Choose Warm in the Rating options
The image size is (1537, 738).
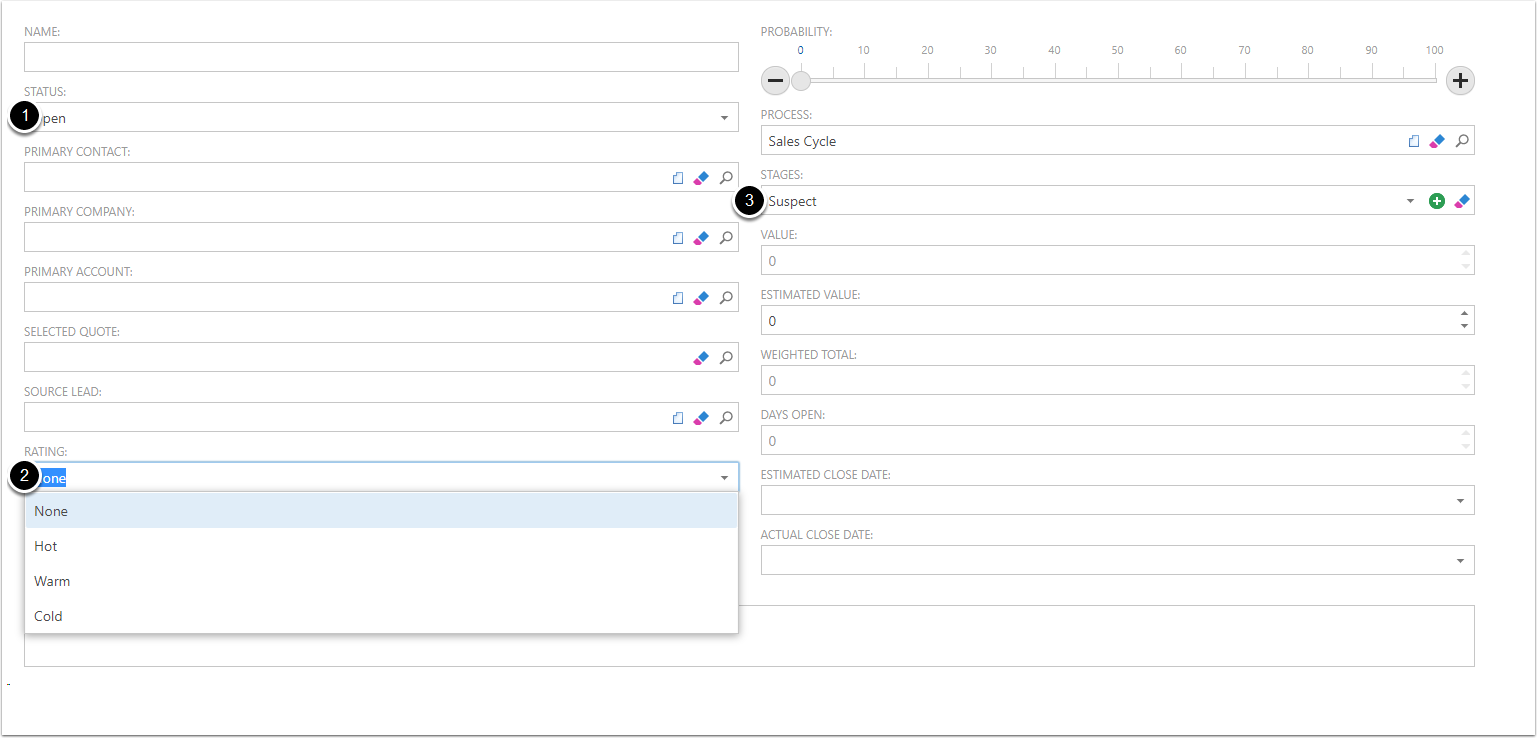(x=52, y=581)
